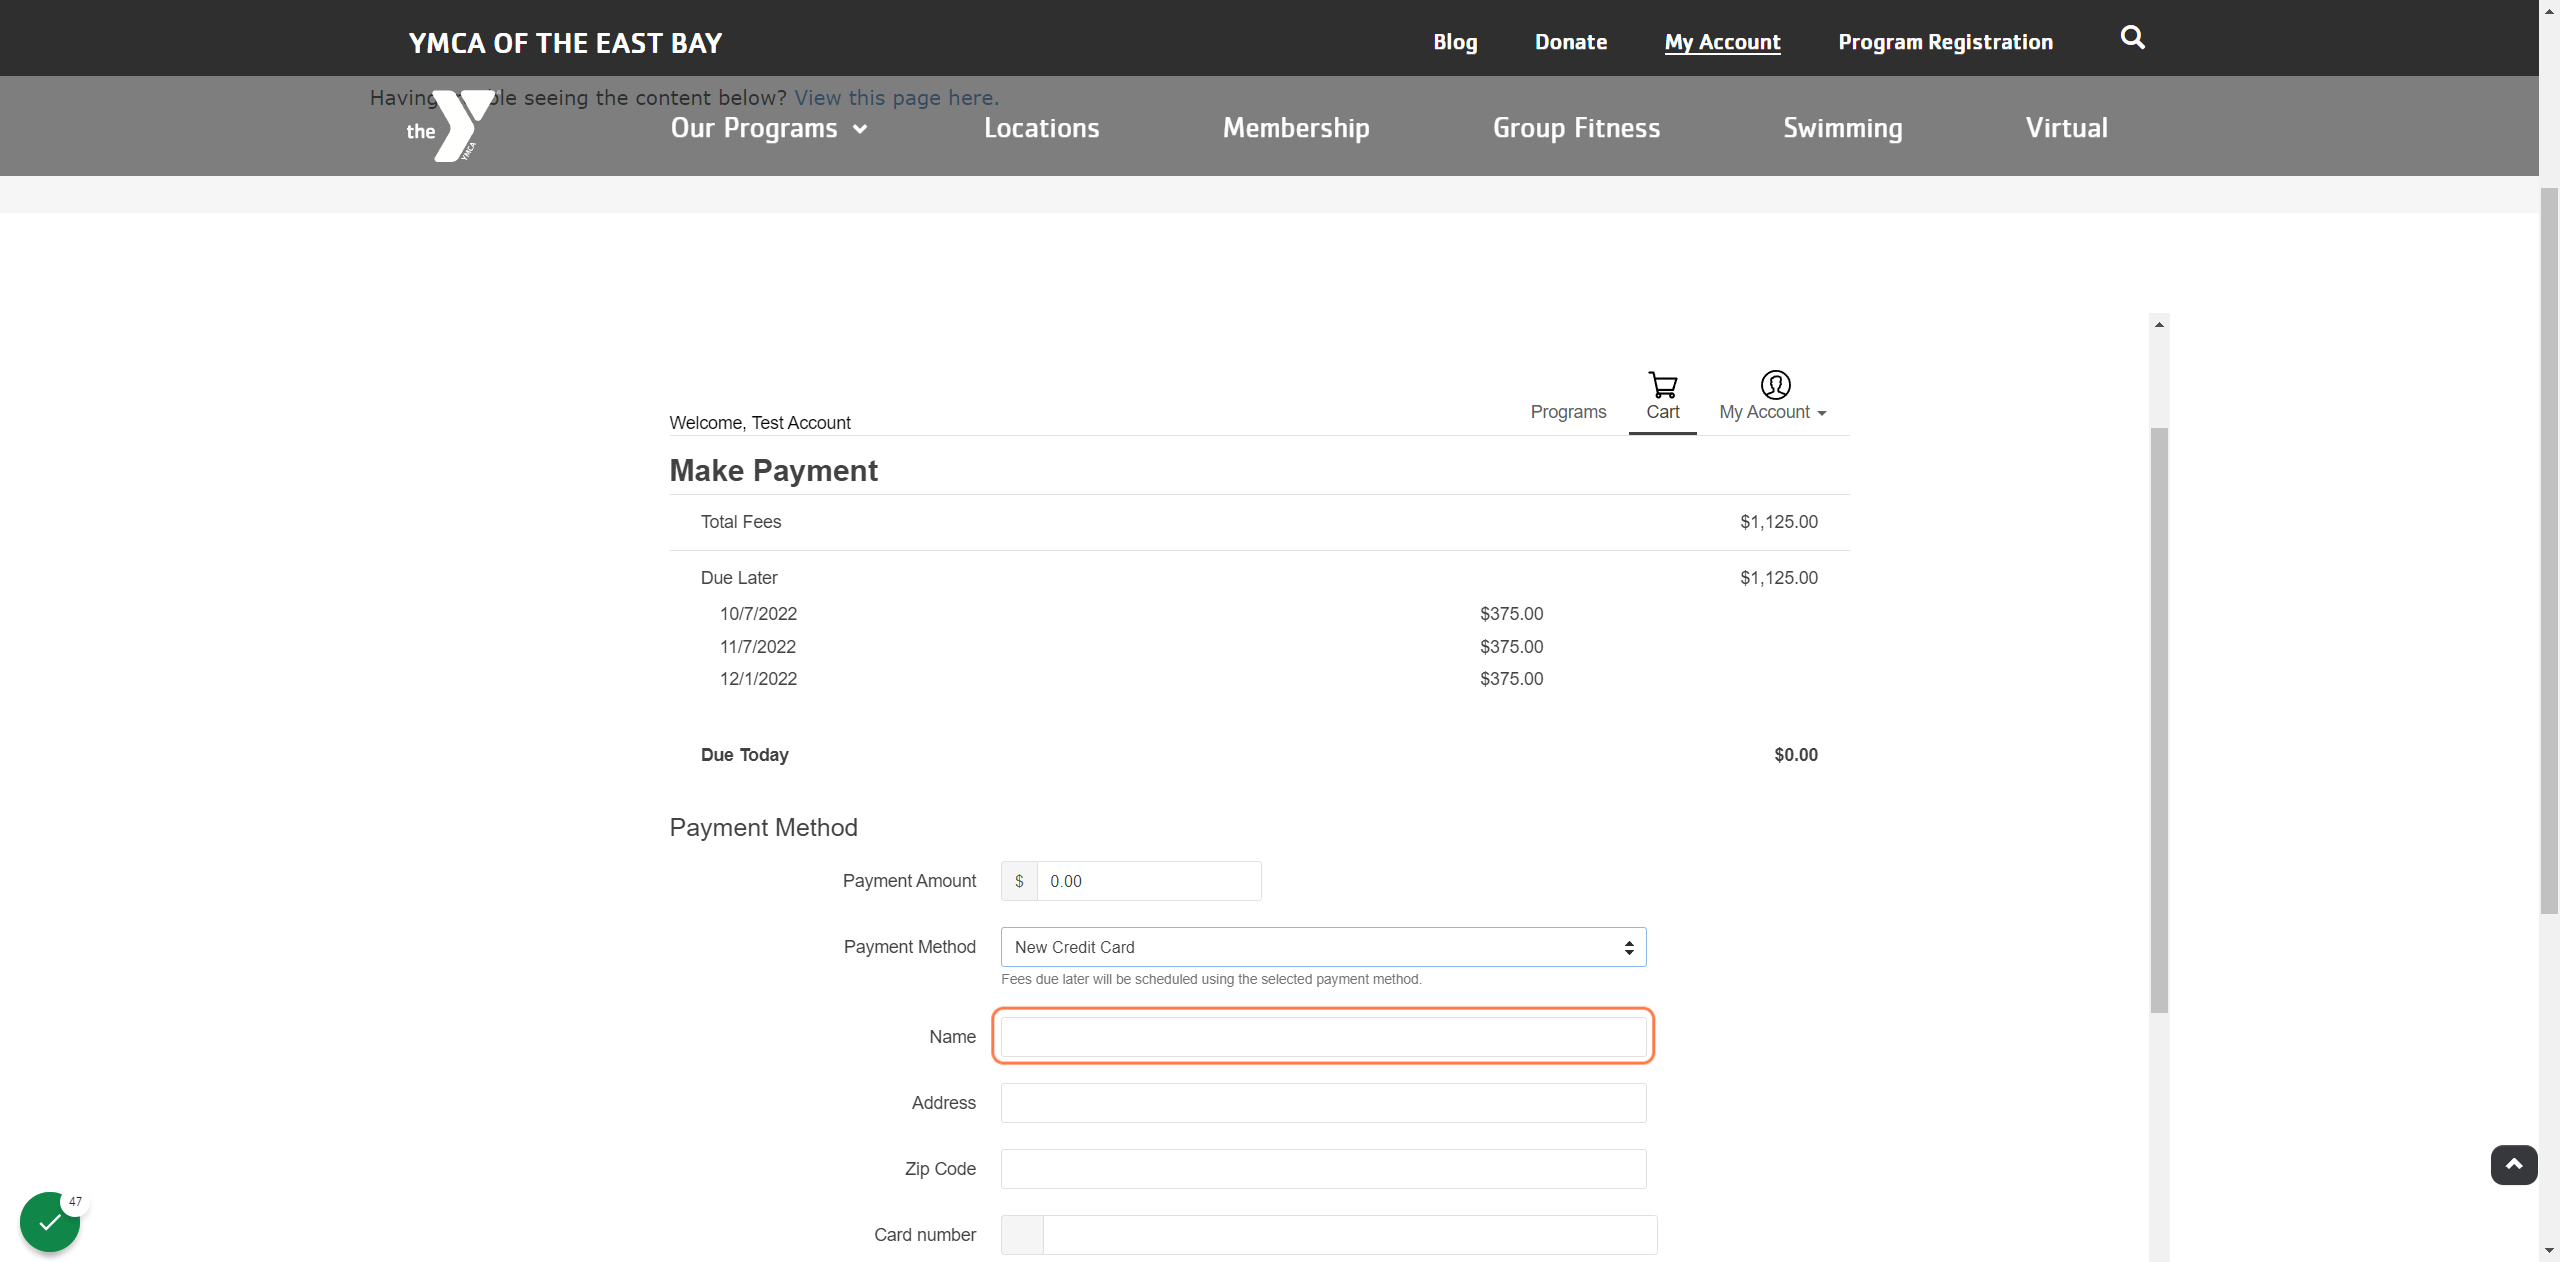The image size is (2560, 1262).
Task: Click the inner frame scroll-up arrow
Action: [2160, 324]
